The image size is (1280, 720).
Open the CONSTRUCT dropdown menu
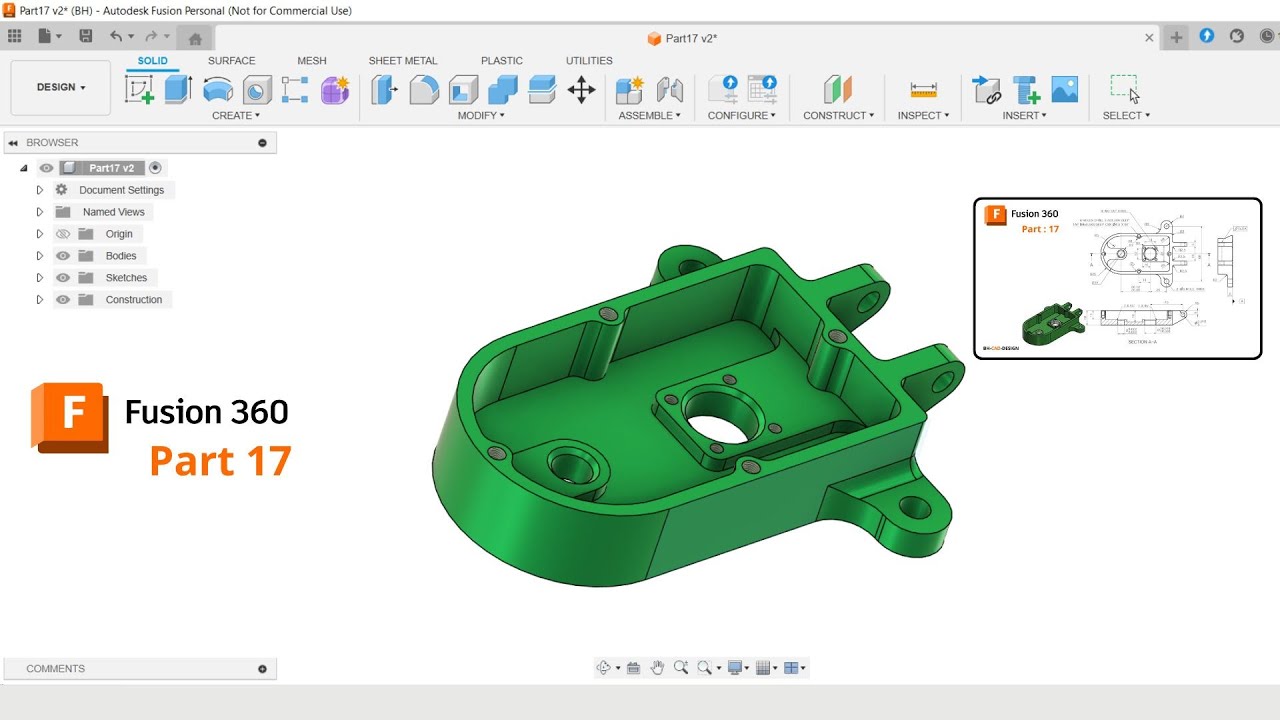[x=838, y=116]
